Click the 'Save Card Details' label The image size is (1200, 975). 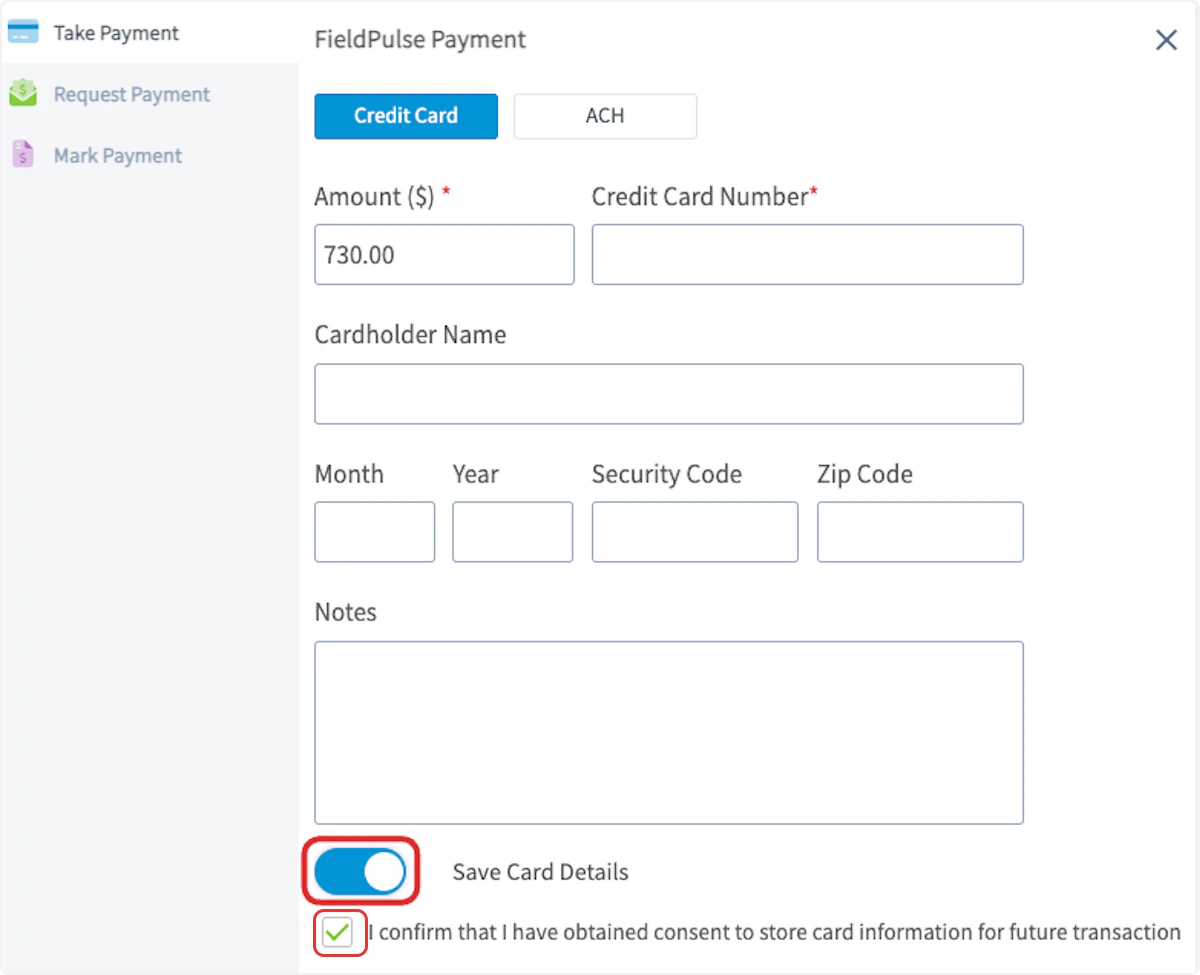pyautogui.click(x=540, y=872)
